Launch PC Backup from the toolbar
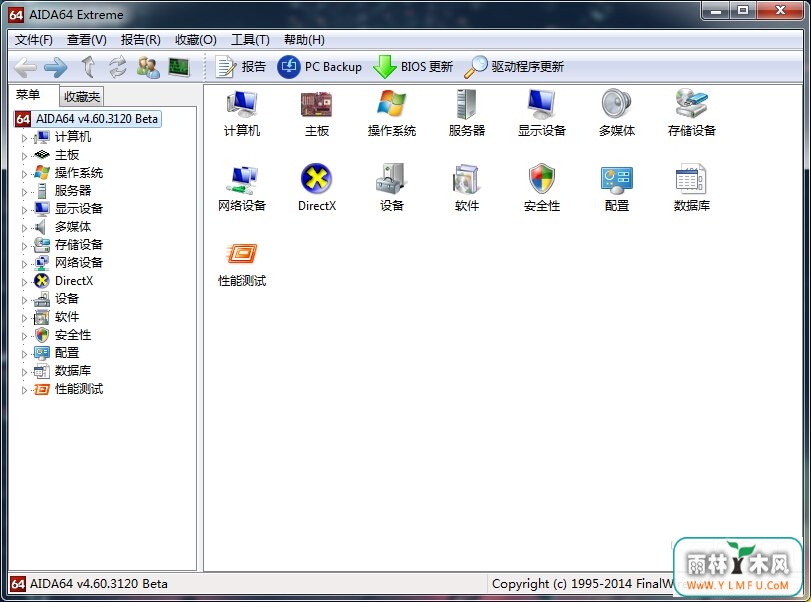811x602 pixels. [319, 67]
